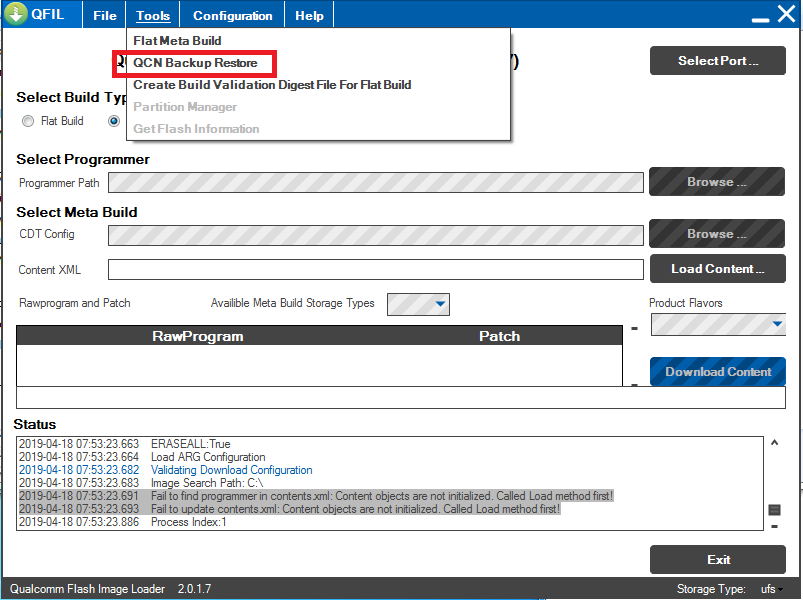Click the dash icon below status scrollbar
Image resolution: width=803 pixels, height=600 pixels.
pyautogui.click(x=774, y=526)
